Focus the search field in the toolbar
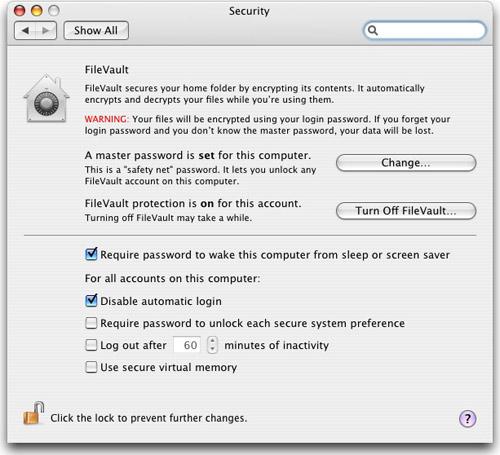The image size is (500, 455). click(x=424, y=30)
